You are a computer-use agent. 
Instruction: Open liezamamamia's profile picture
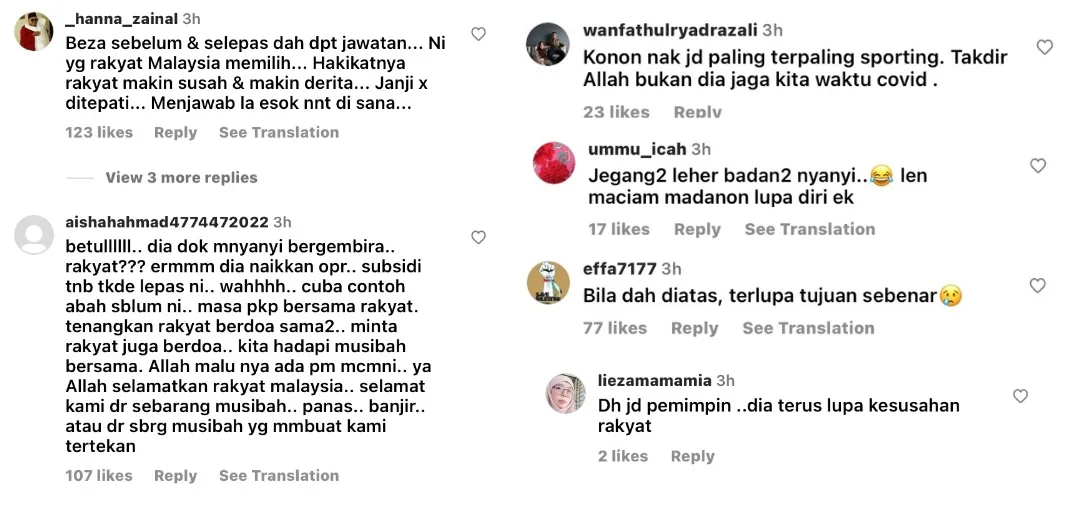coord(565,393)
